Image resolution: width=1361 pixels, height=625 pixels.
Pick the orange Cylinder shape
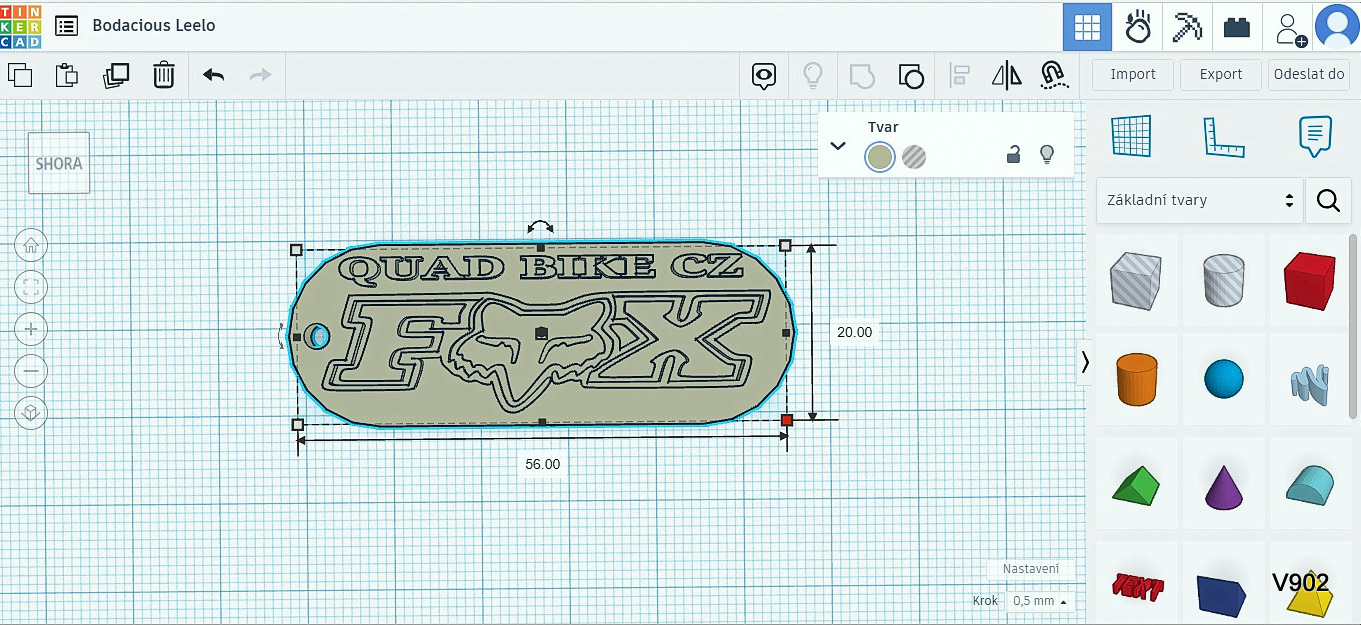[x=1135, y=379]
